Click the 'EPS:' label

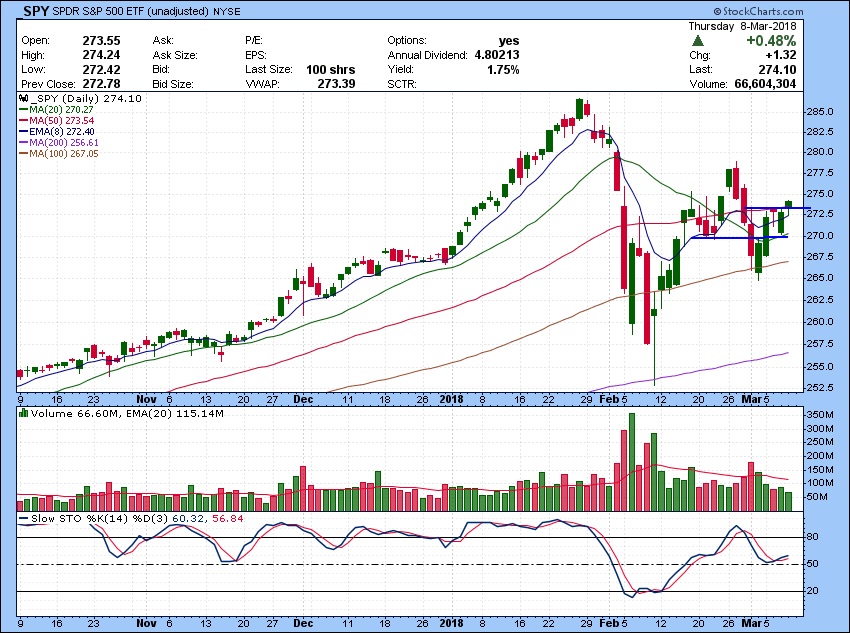pos(256,55)
